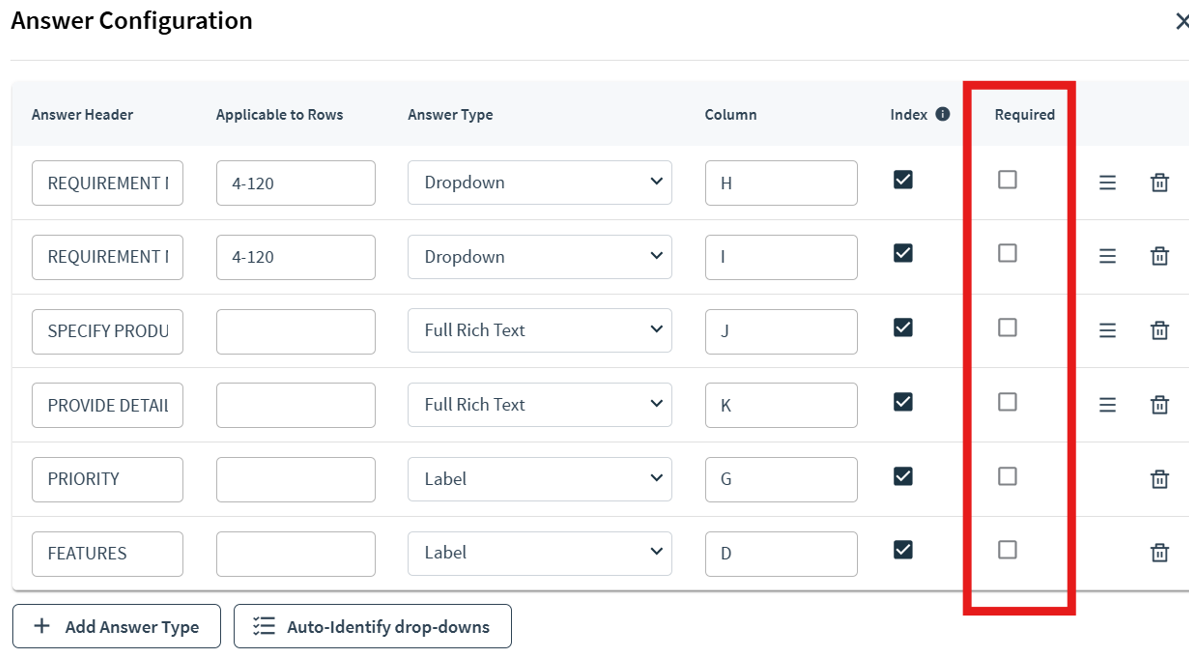Click reorder handle for Column J row
Viewport: 1189px width, 651px height.
pos(1107,330)
